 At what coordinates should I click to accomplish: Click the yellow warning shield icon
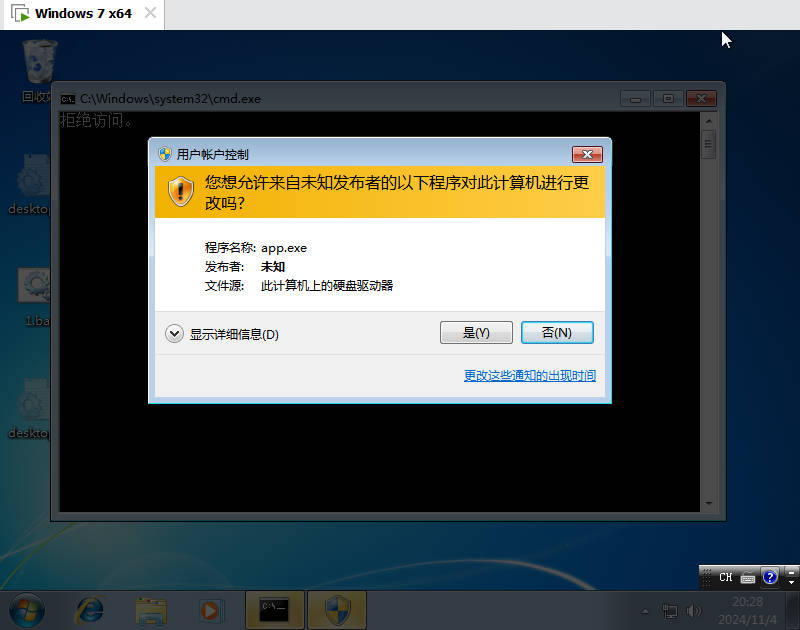click(181, 191)
